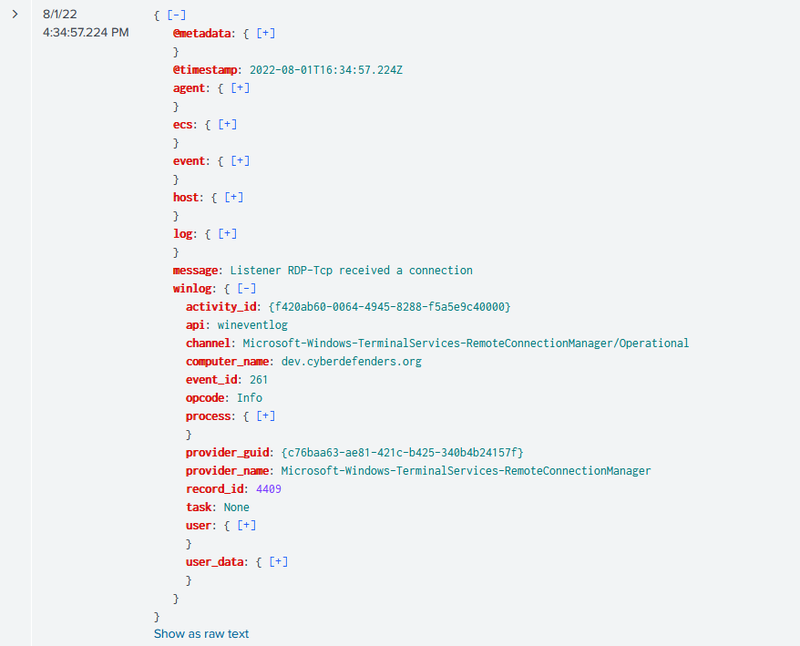
Task: Expand the process field [+]
Action: (266, 416)
